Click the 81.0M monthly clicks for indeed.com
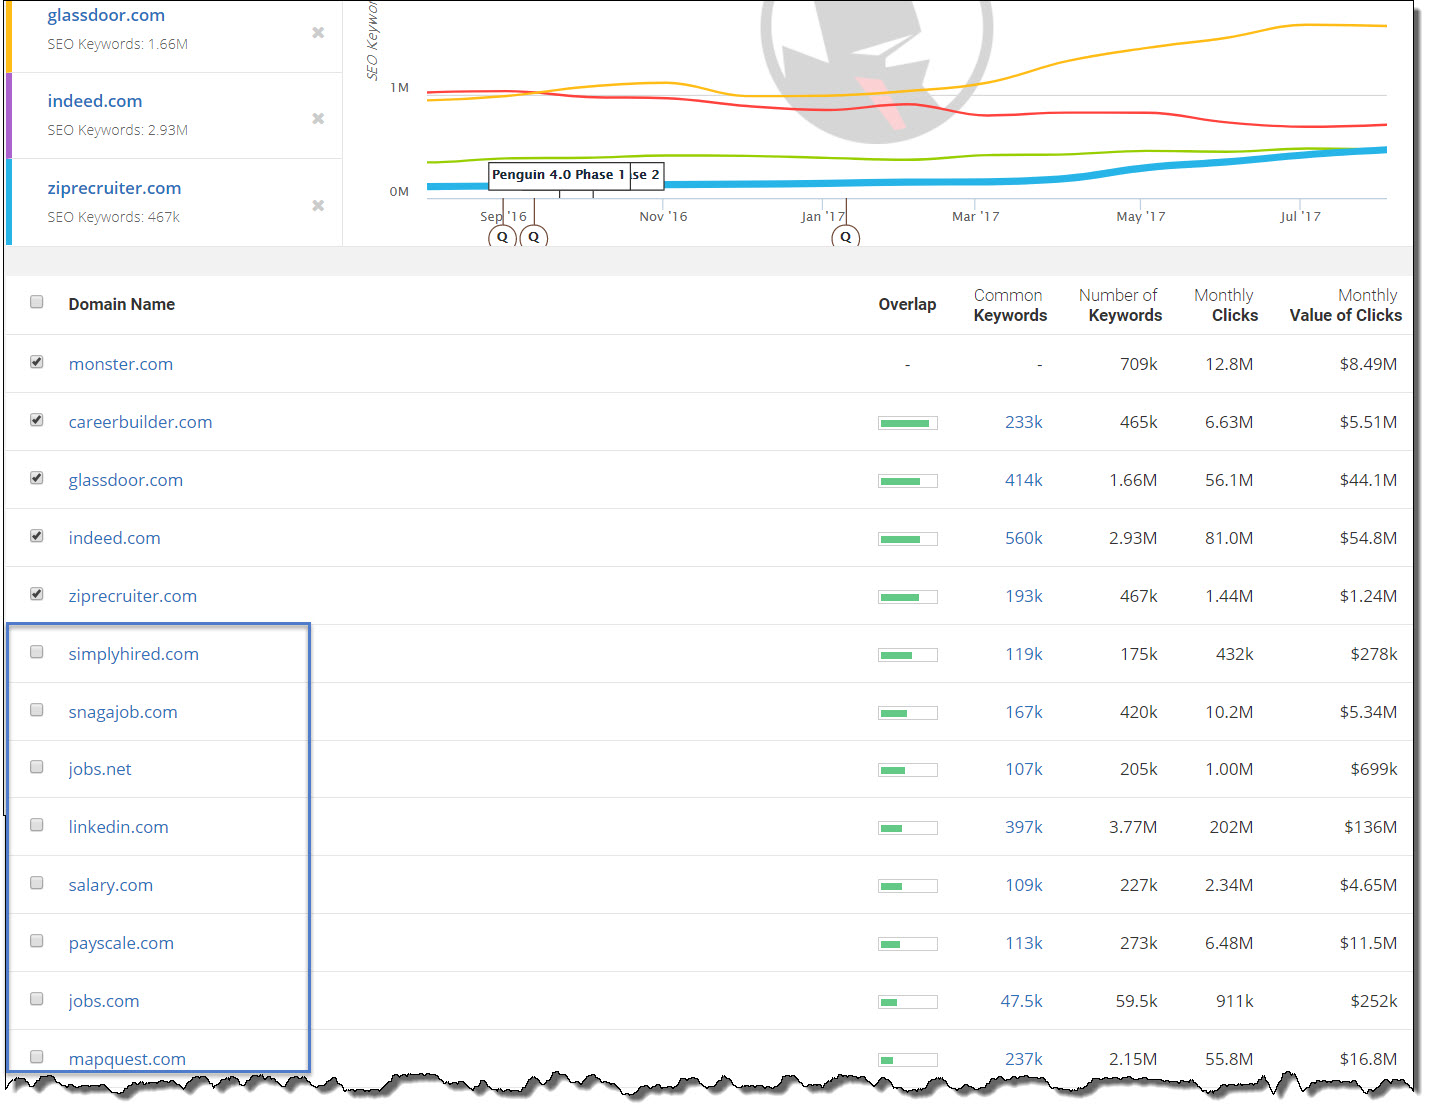 [1229, 538]
